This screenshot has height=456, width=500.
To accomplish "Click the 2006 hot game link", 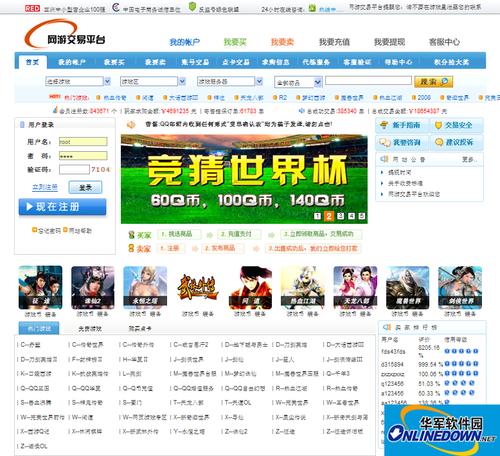I will click(424, 97).
